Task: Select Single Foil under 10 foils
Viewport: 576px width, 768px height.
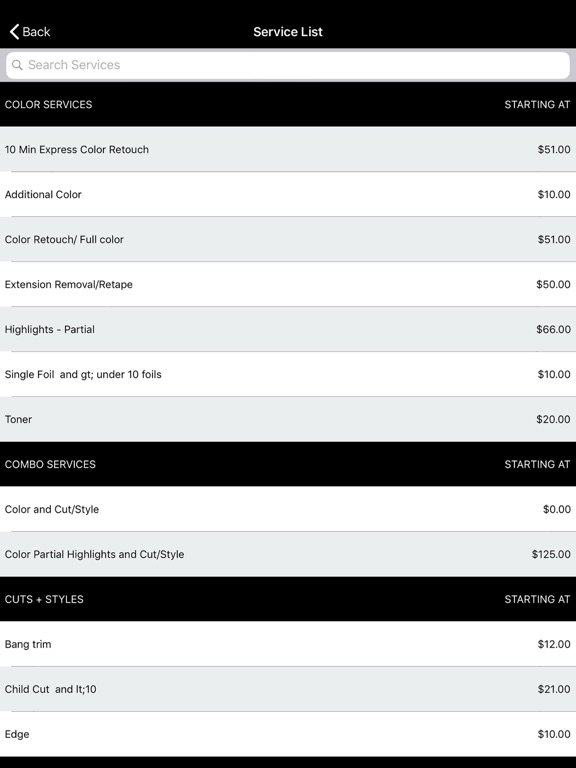Action: 288,375
